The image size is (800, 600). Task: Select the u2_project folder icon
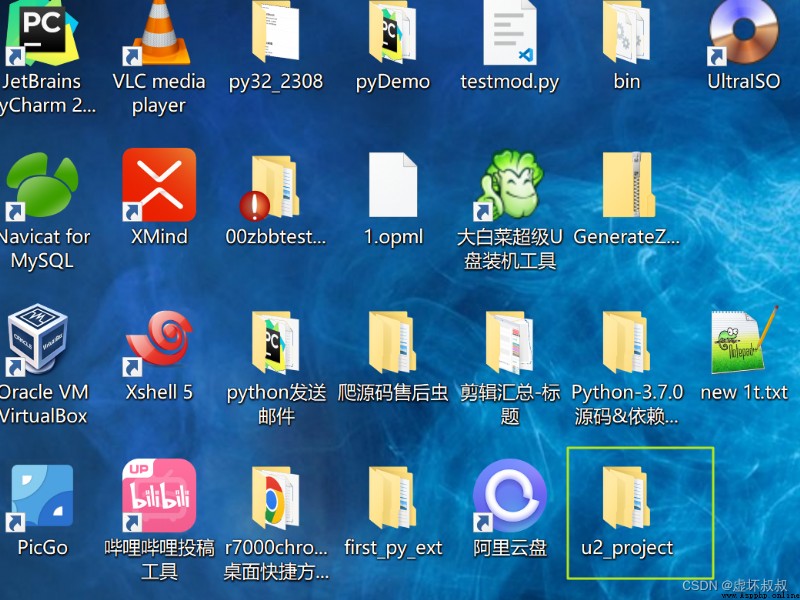[627, 497]
